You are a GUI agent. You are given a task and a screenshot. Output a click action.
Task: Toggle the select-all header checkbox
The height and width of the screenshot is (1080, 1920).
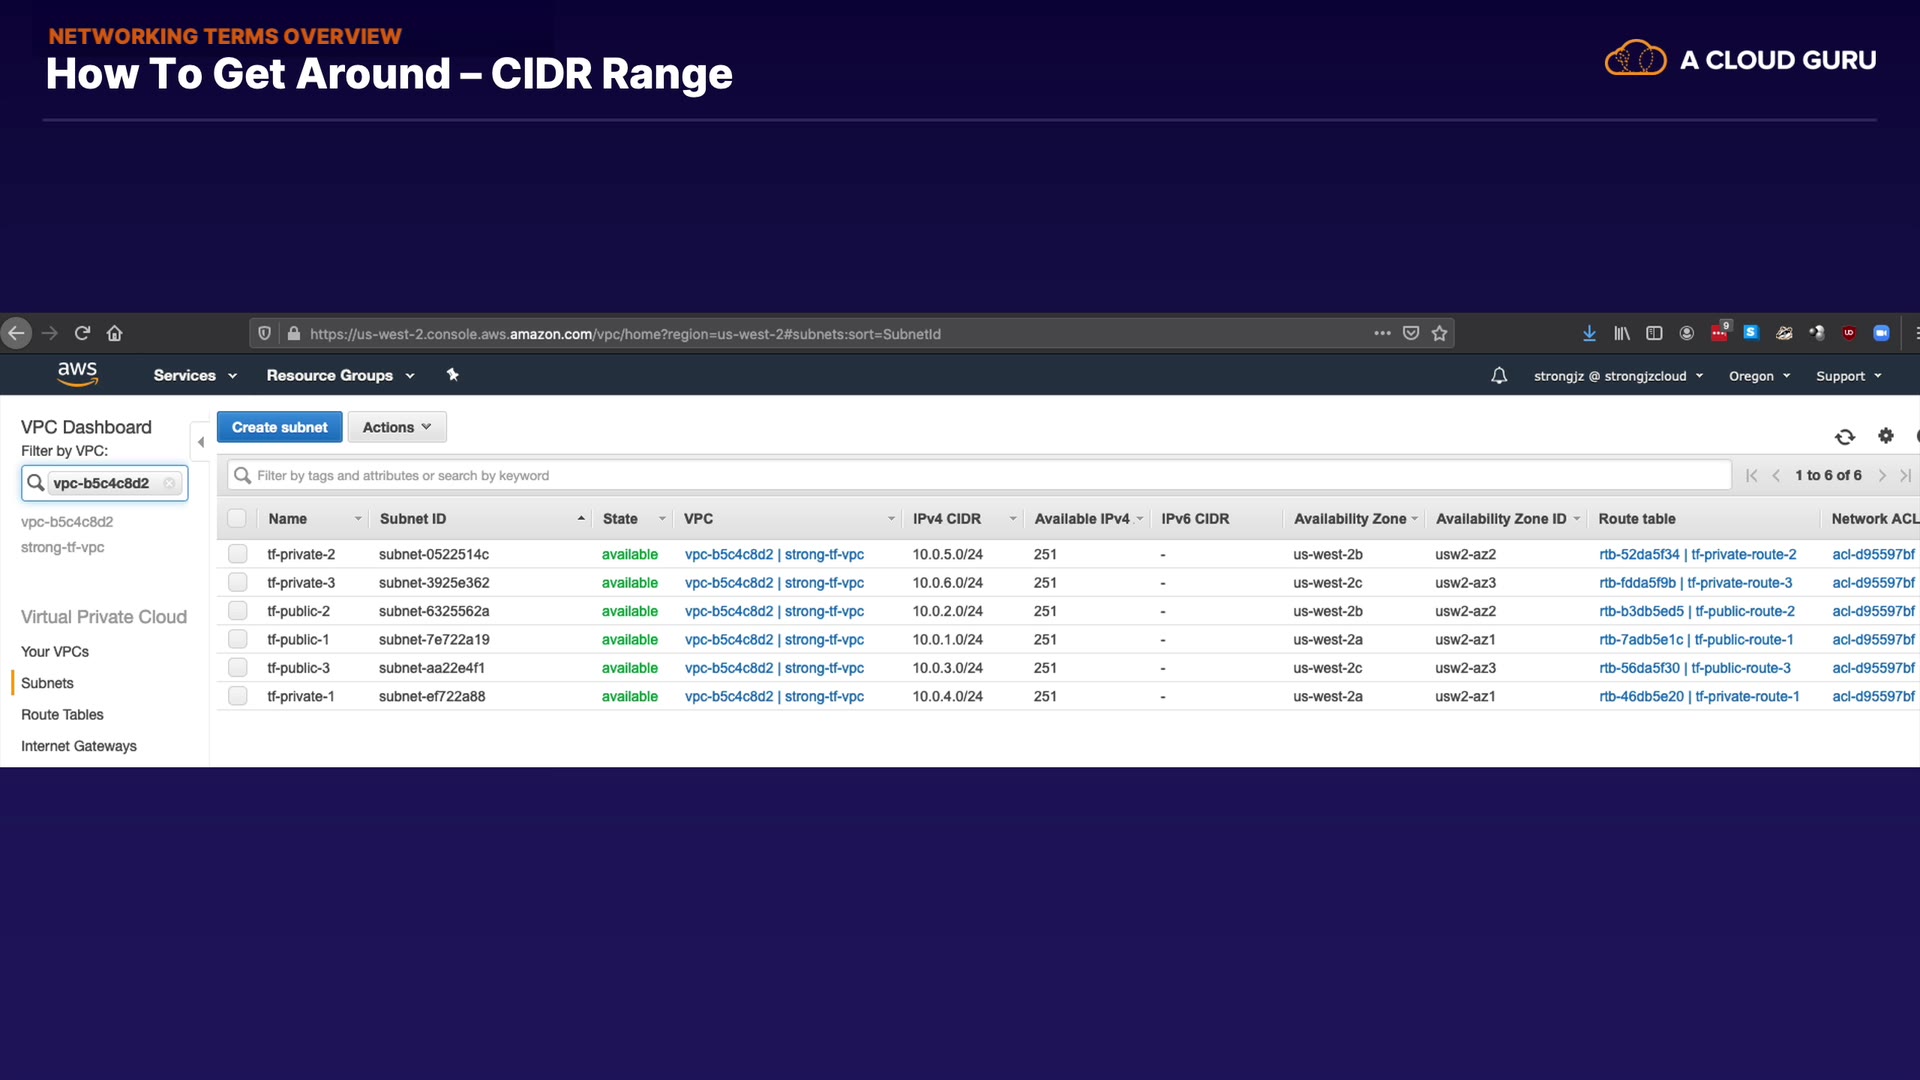point(237,518)
